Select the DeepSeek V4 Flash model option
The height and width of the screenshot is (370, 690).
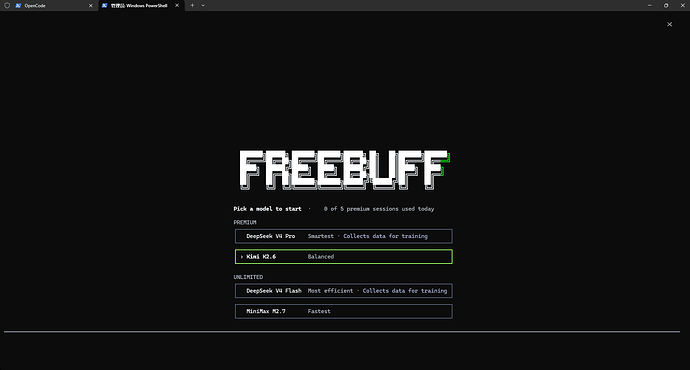click(x=343, y=291)
